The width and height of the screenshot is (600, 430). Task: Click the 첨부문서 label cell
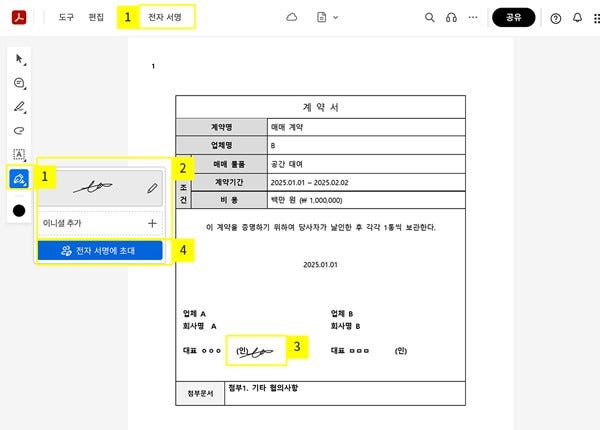[x=200, y=393]
